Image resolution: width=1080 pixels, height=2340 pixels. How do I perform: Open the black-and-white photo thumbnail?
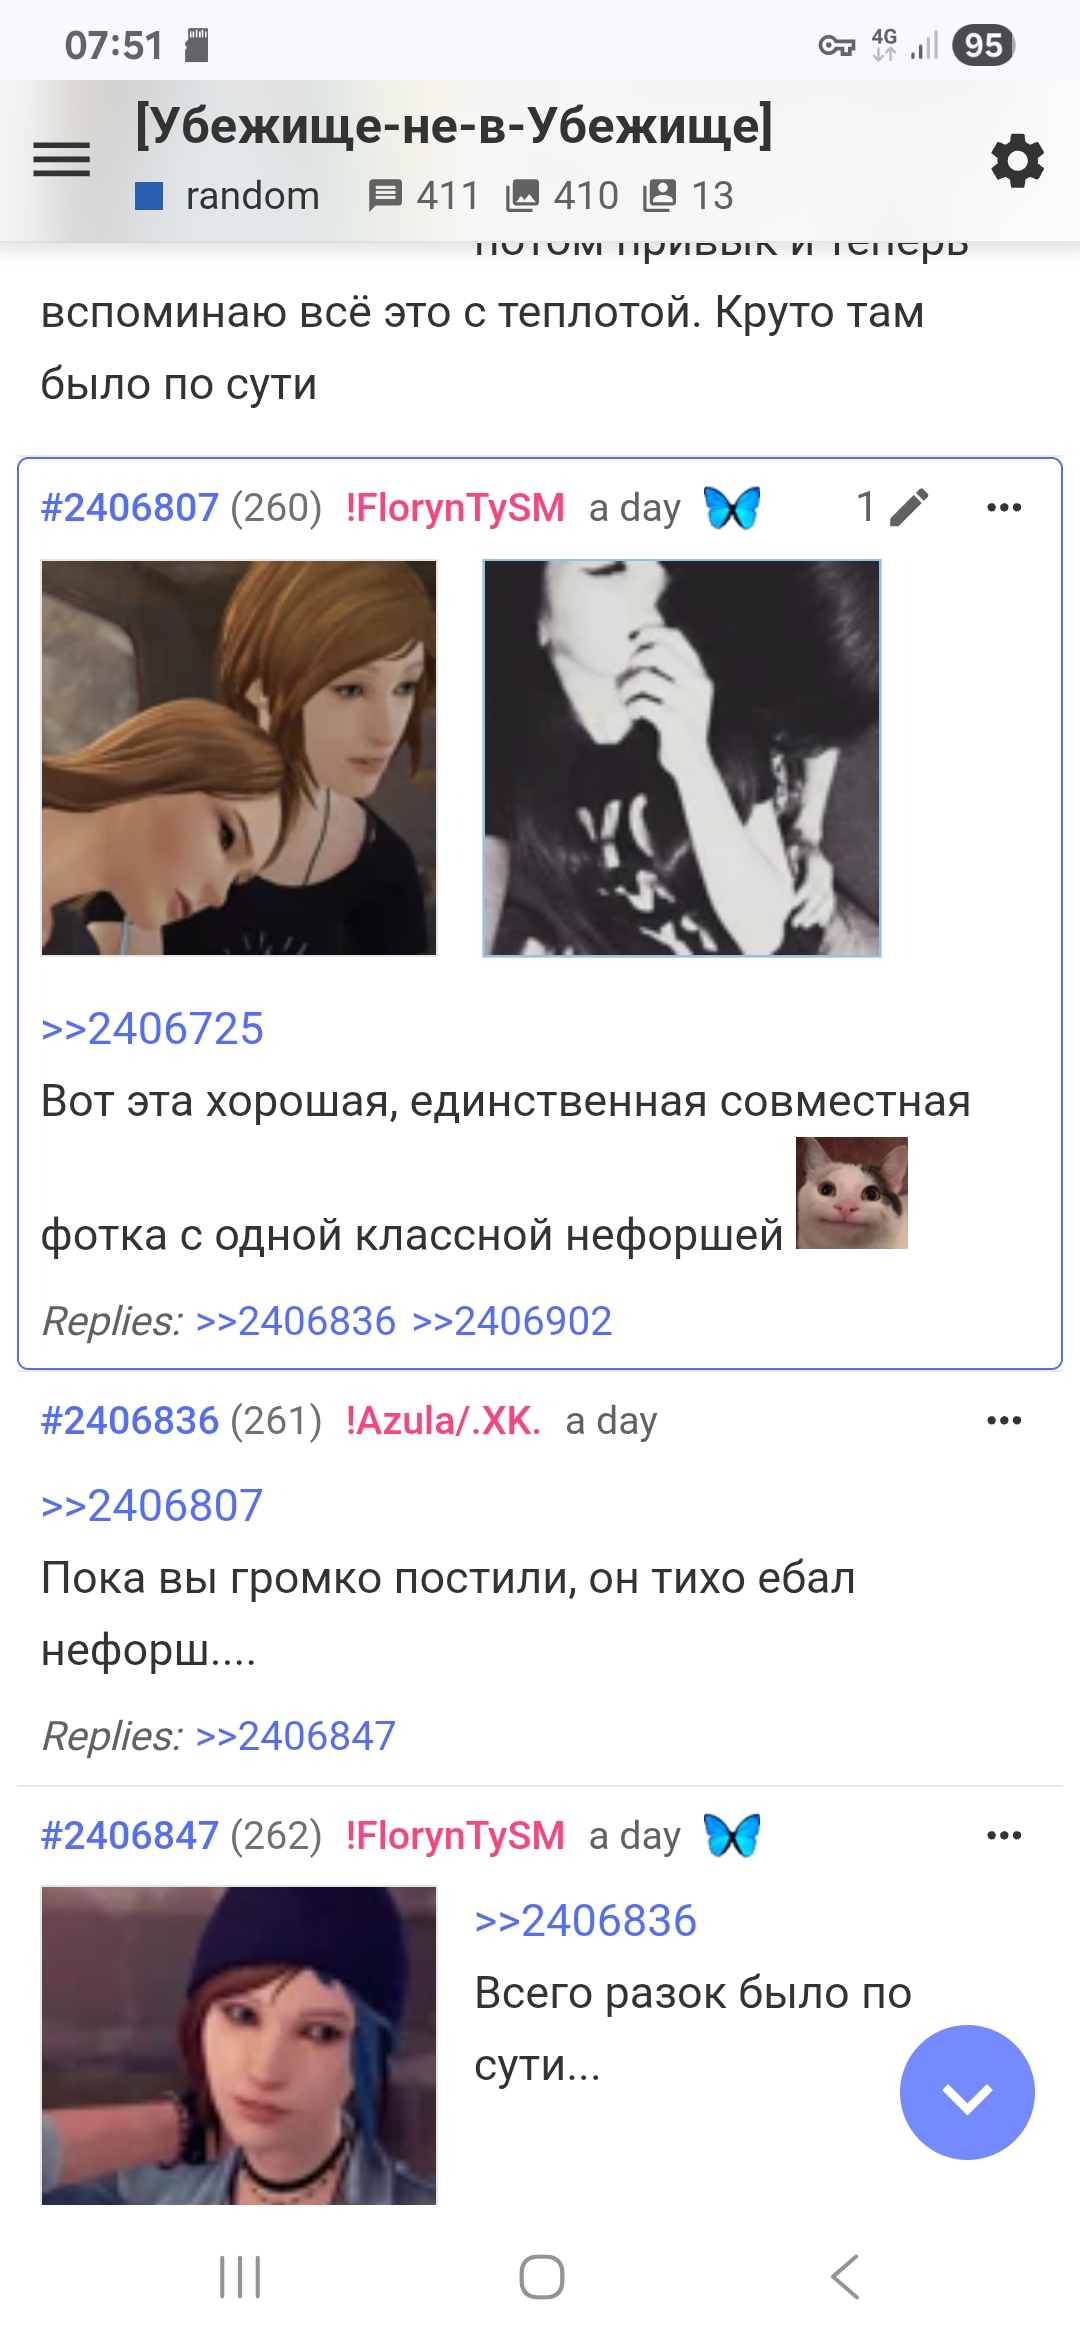[x=682, y=758]
